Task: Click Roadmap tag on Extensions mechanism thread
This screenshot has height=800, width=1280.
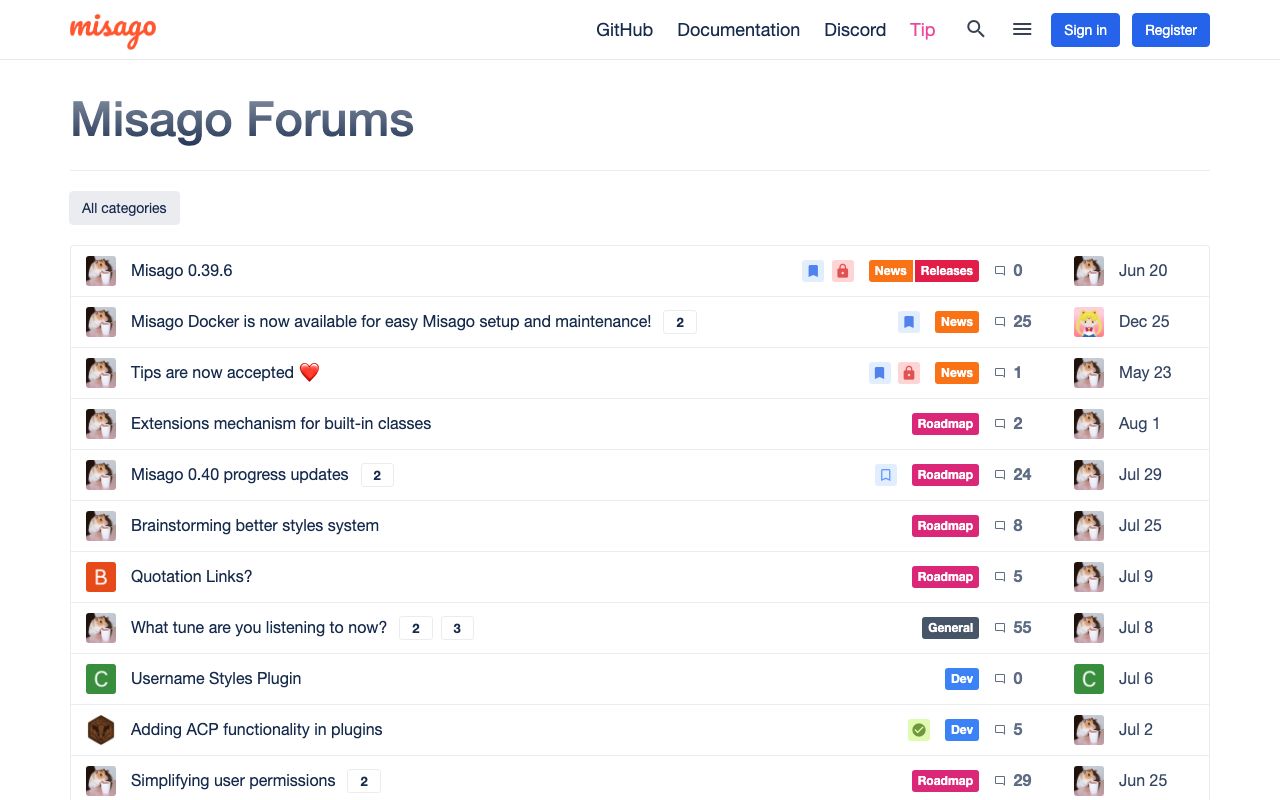Action: tap(945, 424)
